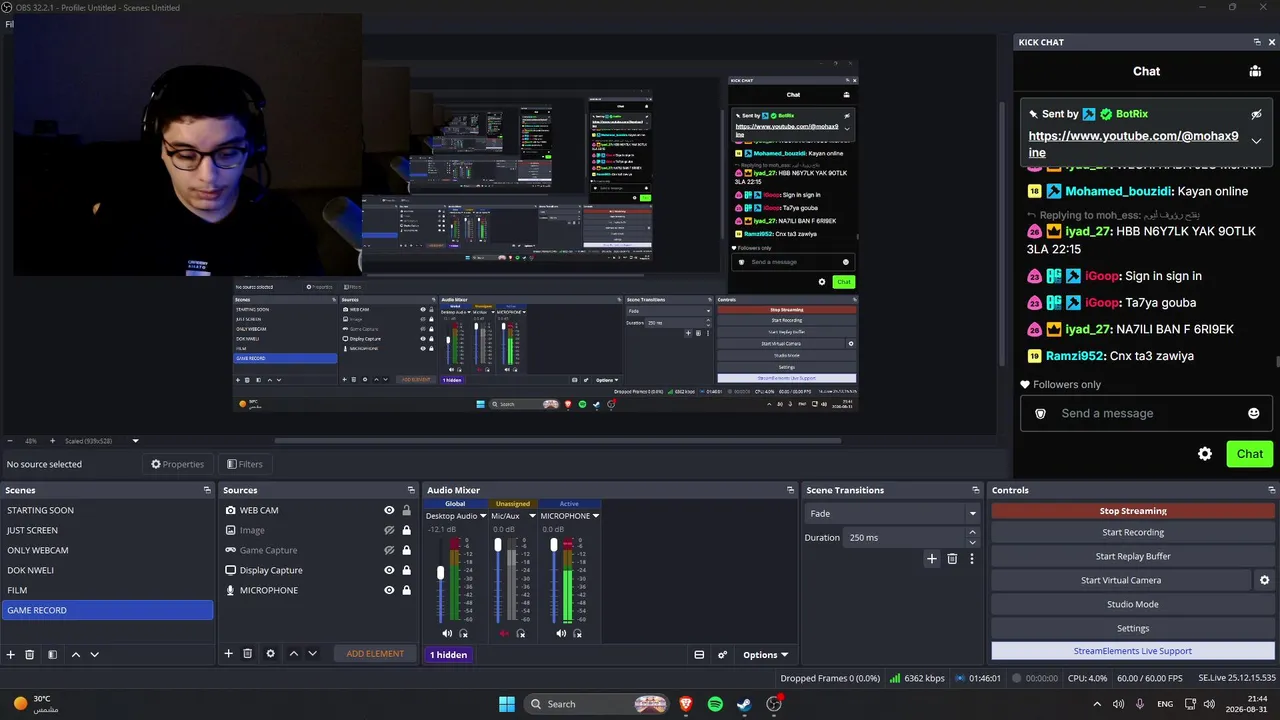The height and width of the screenshot is (720, 1280).
Task: Unlock the Image source
Action: click(407, 530)
